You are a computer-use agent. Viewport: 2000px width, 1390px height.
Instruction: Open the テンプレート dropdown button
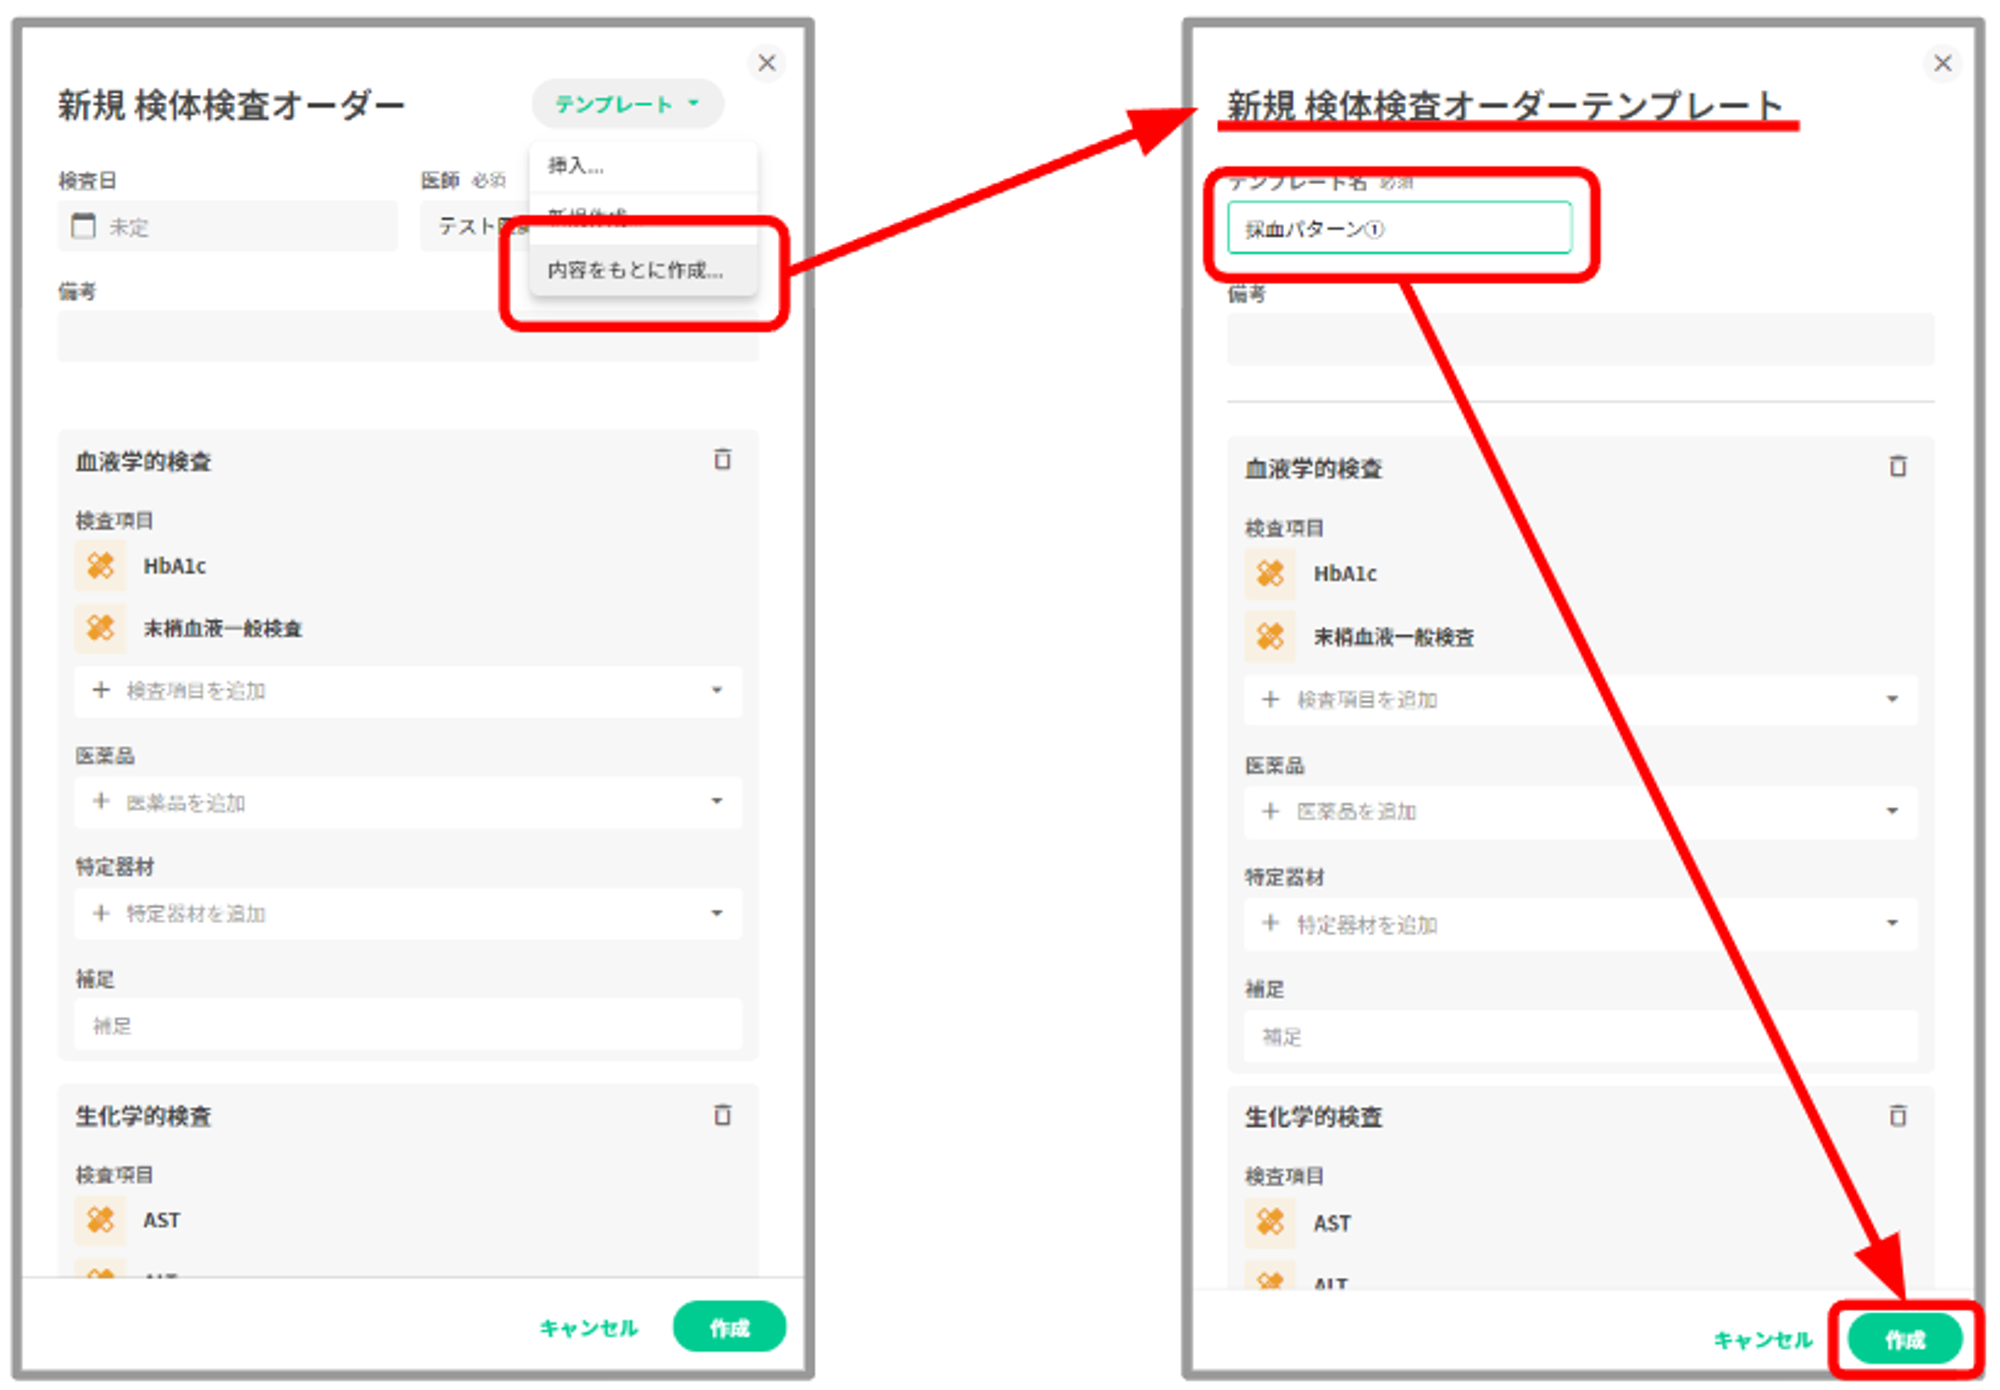coord(627,104)
